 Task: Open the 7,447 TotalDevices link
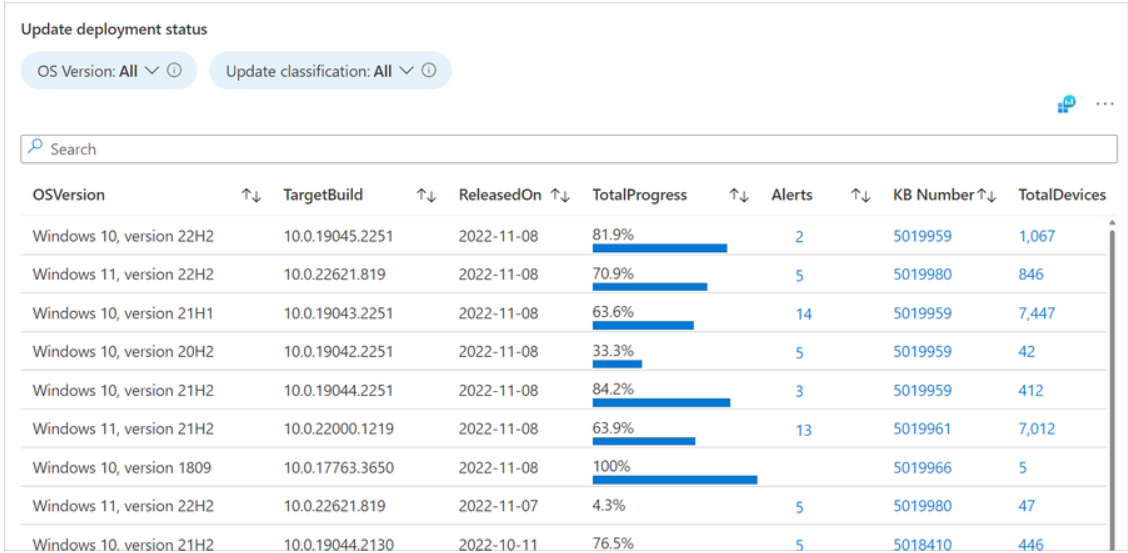coord(1037,313)
